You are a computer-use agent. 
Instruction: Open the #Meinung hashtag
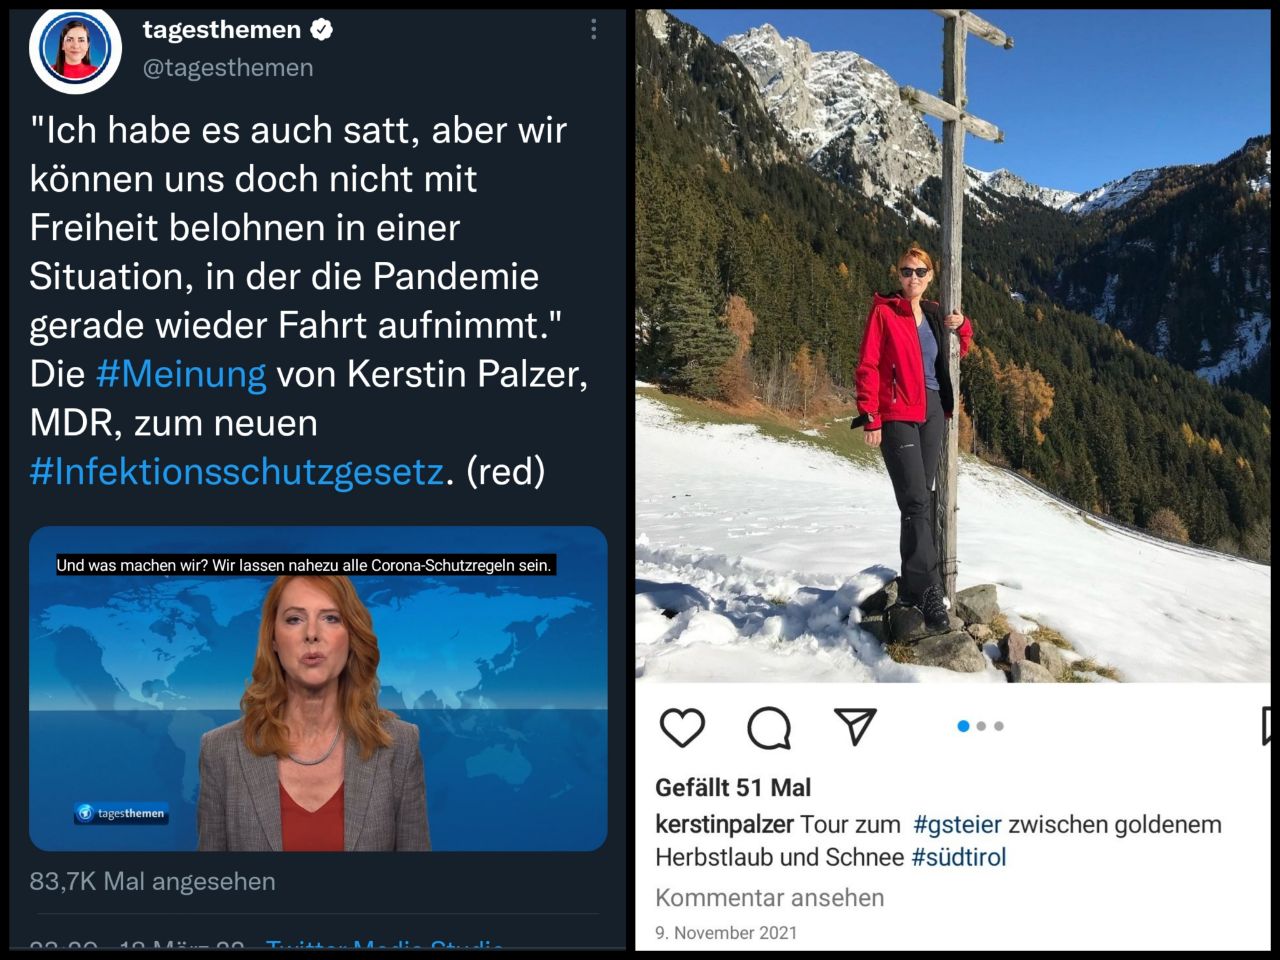tap(181, 374)
